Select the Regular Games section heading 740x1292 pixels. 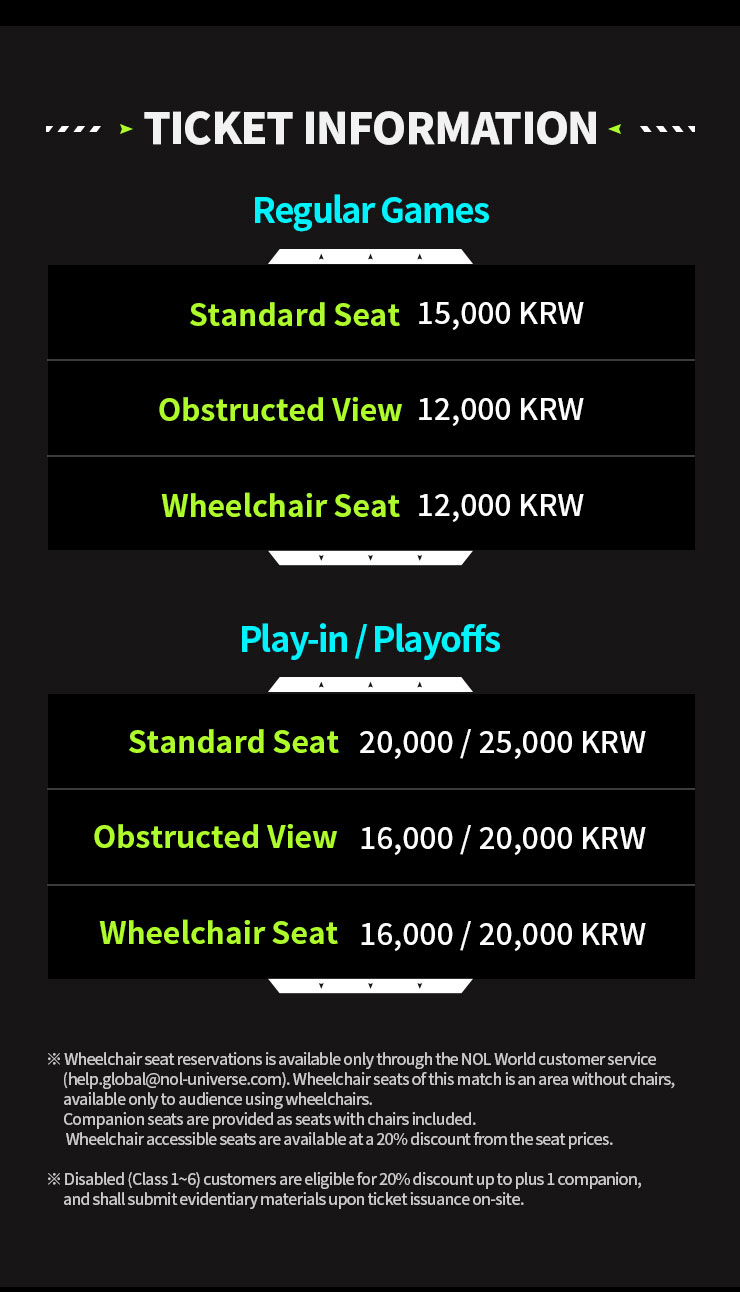[x=371, y=211]
